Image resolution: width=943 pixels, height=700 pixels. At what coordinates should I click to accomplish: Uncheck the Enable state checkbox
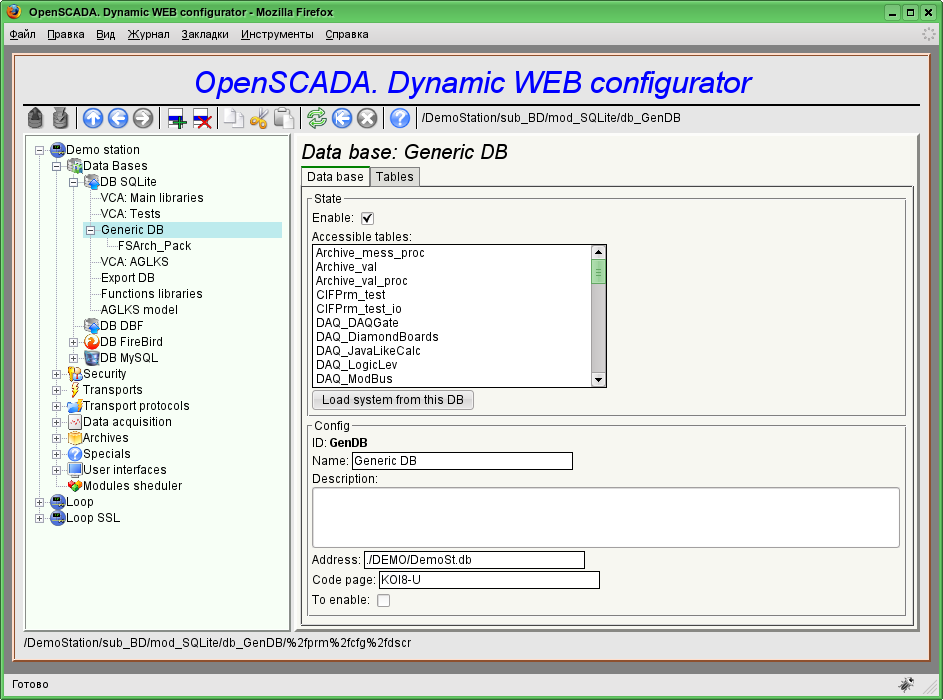tap(367, 218)
